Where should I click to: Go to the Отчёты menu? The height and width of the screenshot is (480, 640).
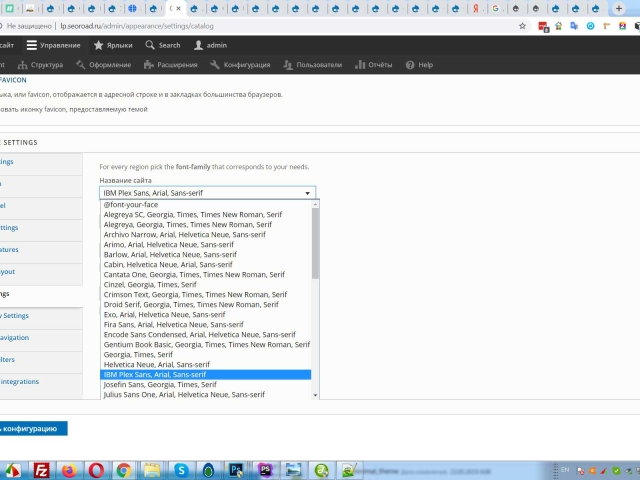click(x=373, y=65)
